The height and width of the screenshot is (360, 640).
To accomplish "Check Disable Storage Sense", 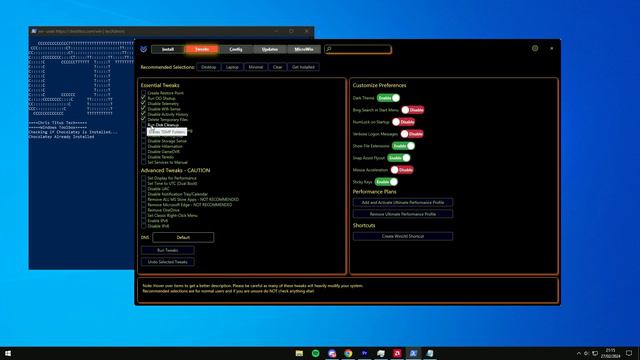I will 143,141.
